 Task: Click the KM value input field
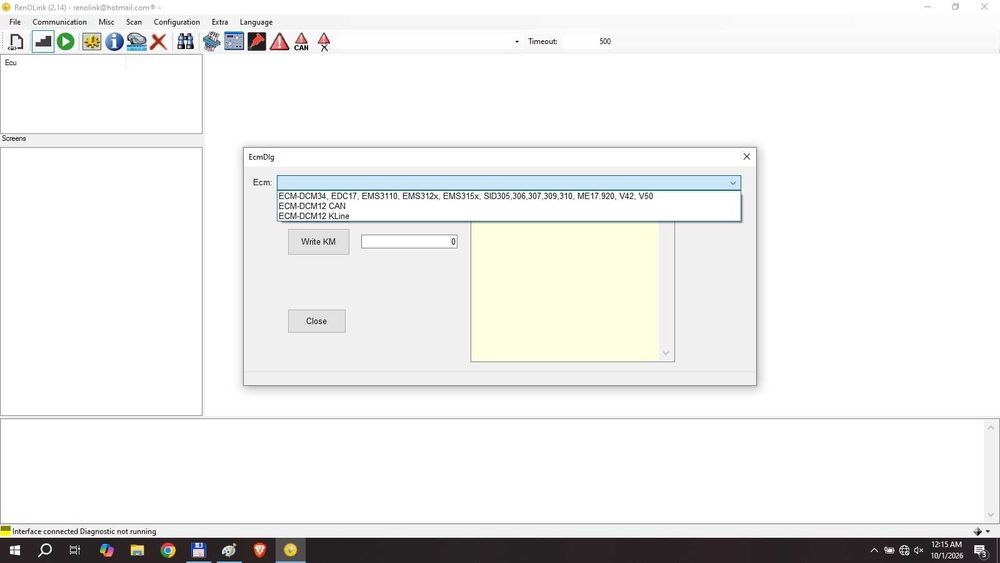click(409, 242)
